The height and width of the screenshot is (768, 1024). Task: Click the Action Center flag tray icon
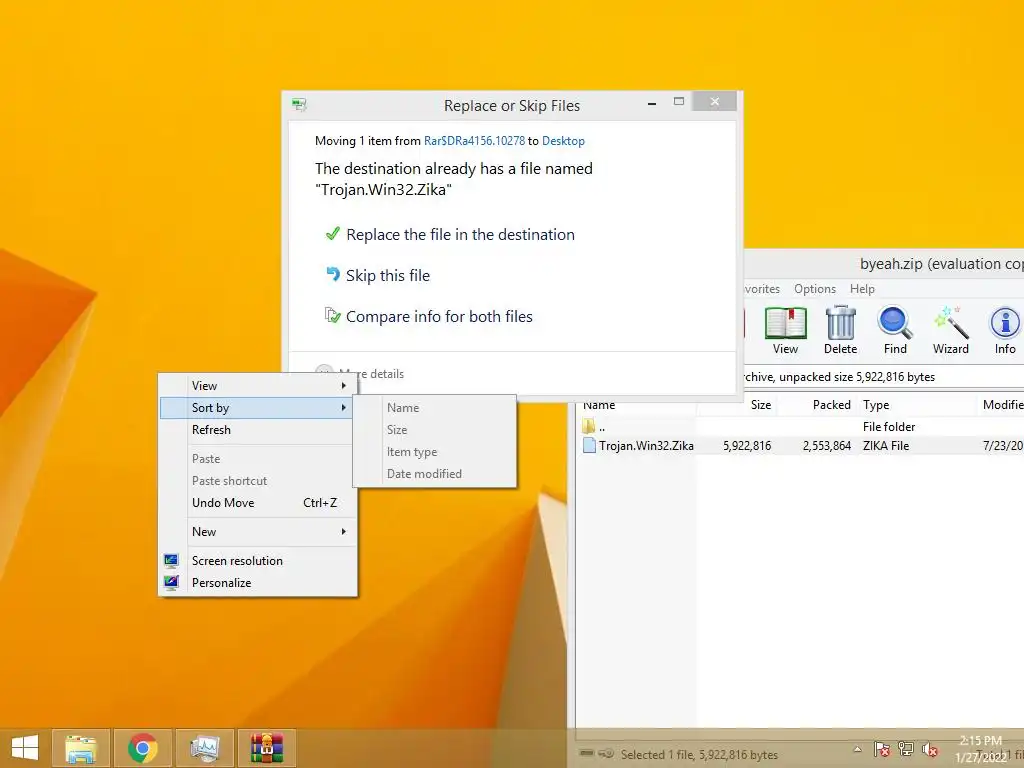(882, 749)
